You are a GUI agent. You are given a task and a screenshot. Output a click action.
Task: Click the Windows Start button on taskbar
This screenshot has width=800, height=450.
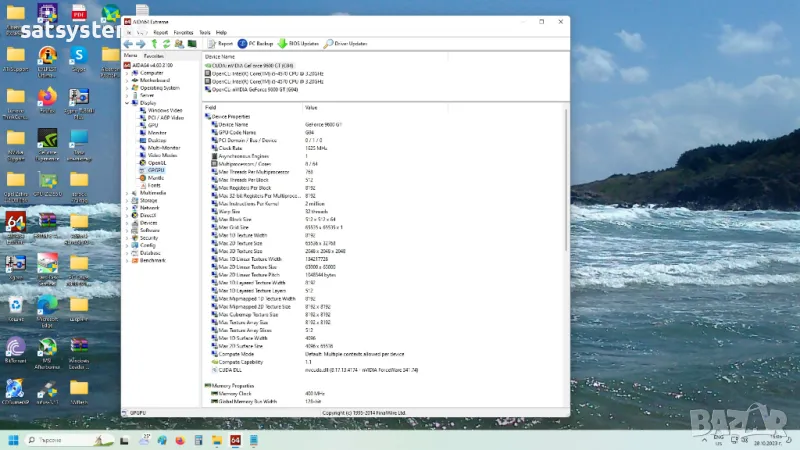[12, 439]
